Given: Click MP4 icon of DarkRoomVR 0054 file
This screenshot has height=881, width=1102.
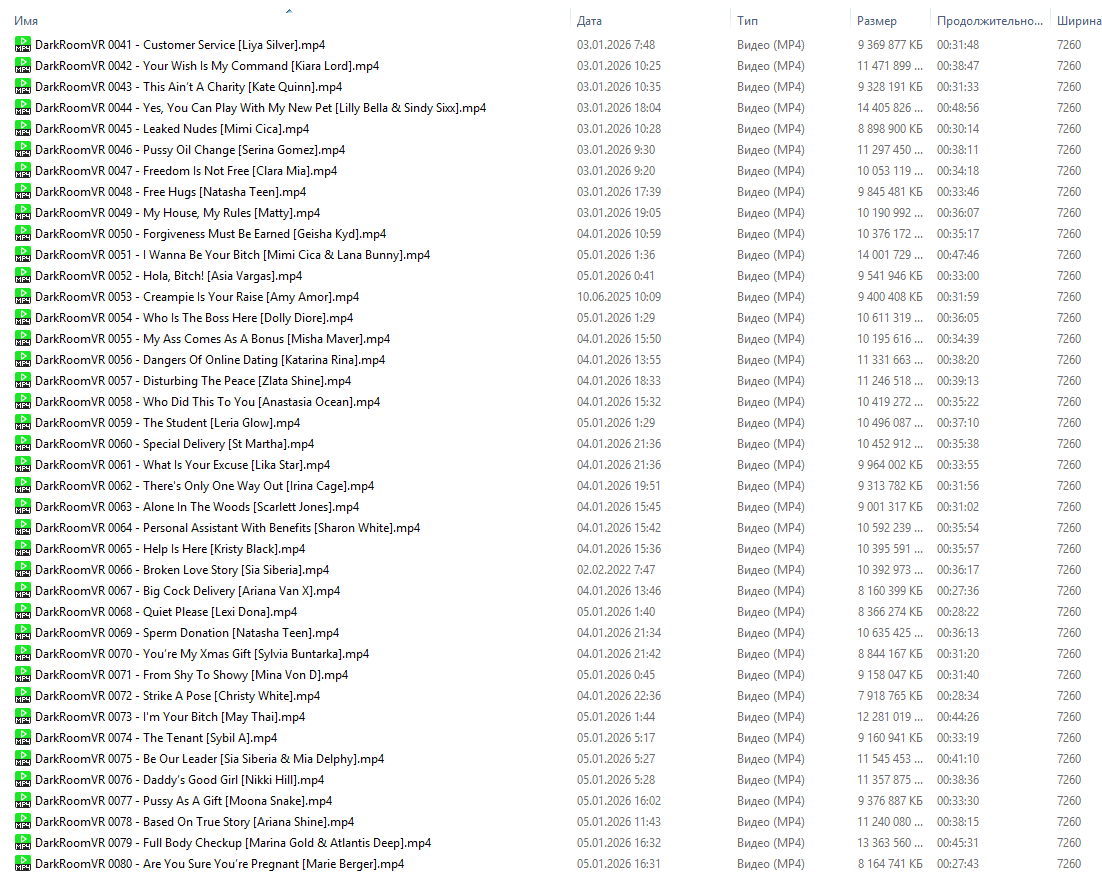Looking at the screenshot, I should tap(22, 318).
